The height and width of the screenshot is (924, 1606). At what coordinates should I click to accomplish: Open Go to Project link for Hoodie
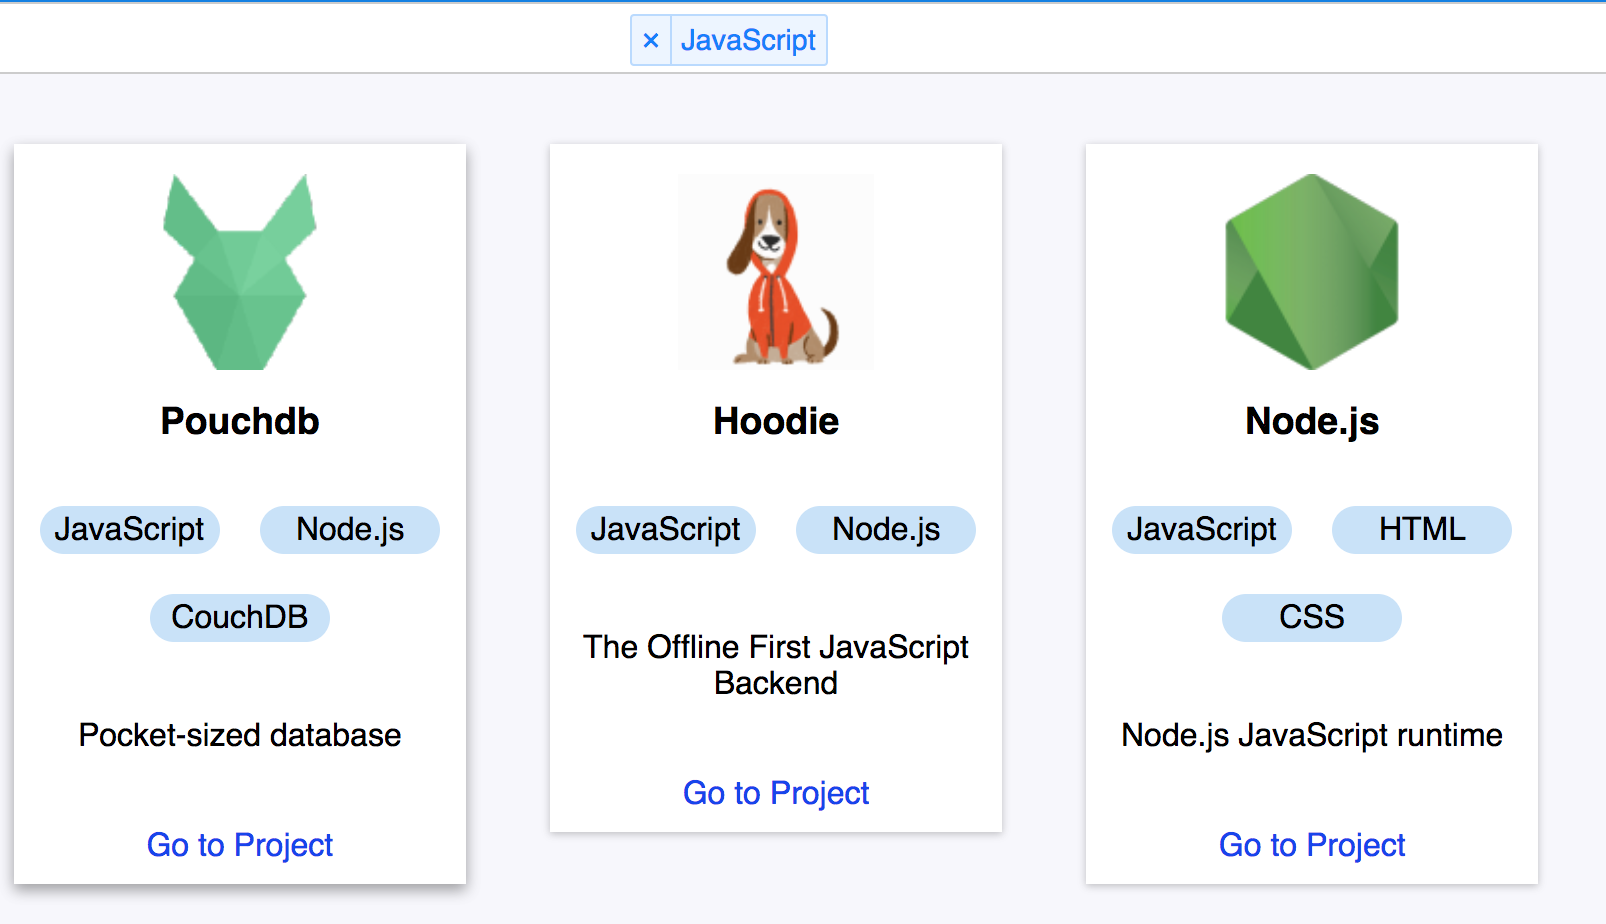click(776, 793)
